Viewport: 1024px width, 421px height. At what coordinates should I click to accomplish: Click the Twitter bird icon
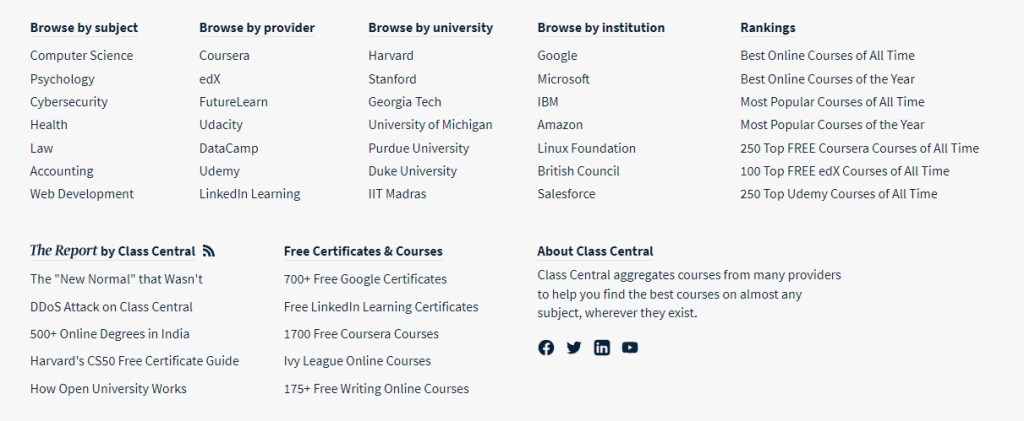coord(574,348)
